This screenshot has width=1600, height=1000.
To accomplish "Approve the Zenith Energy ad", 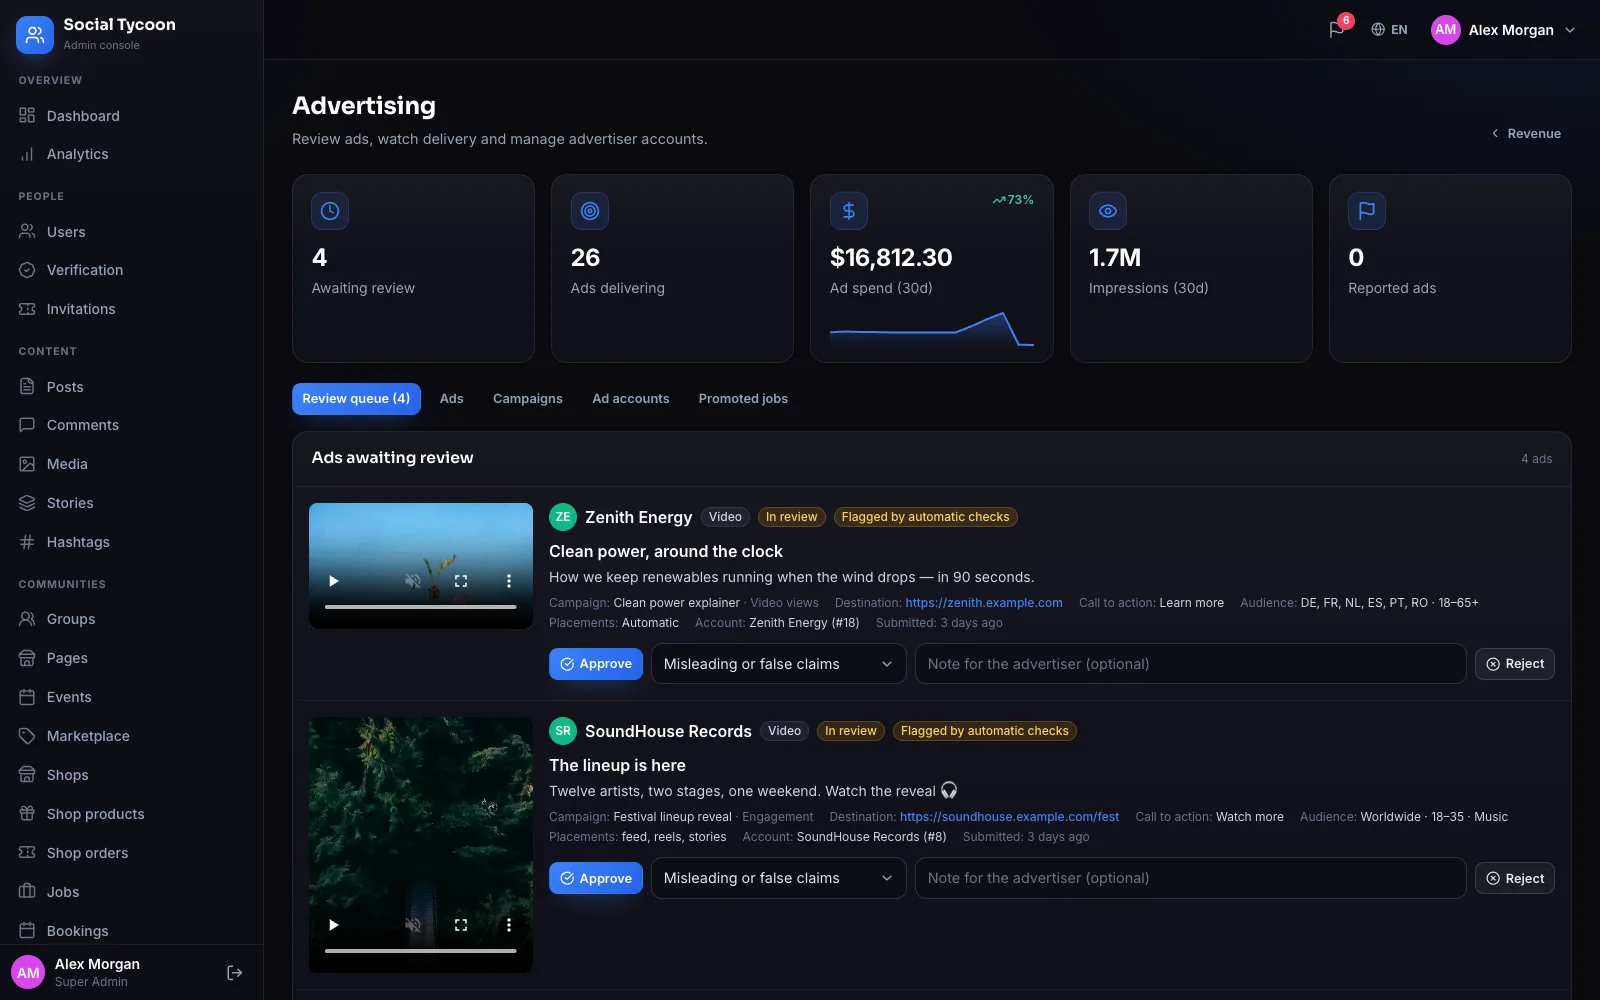I will pos(596,664).
